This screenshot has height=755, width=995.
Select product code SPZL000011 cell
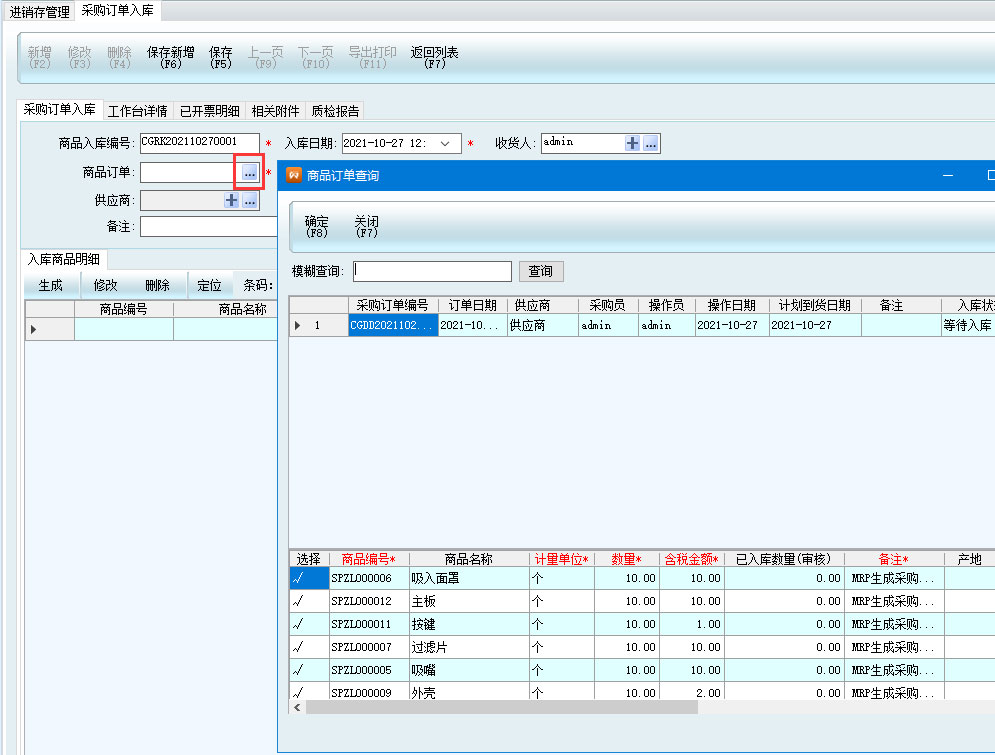369,624
